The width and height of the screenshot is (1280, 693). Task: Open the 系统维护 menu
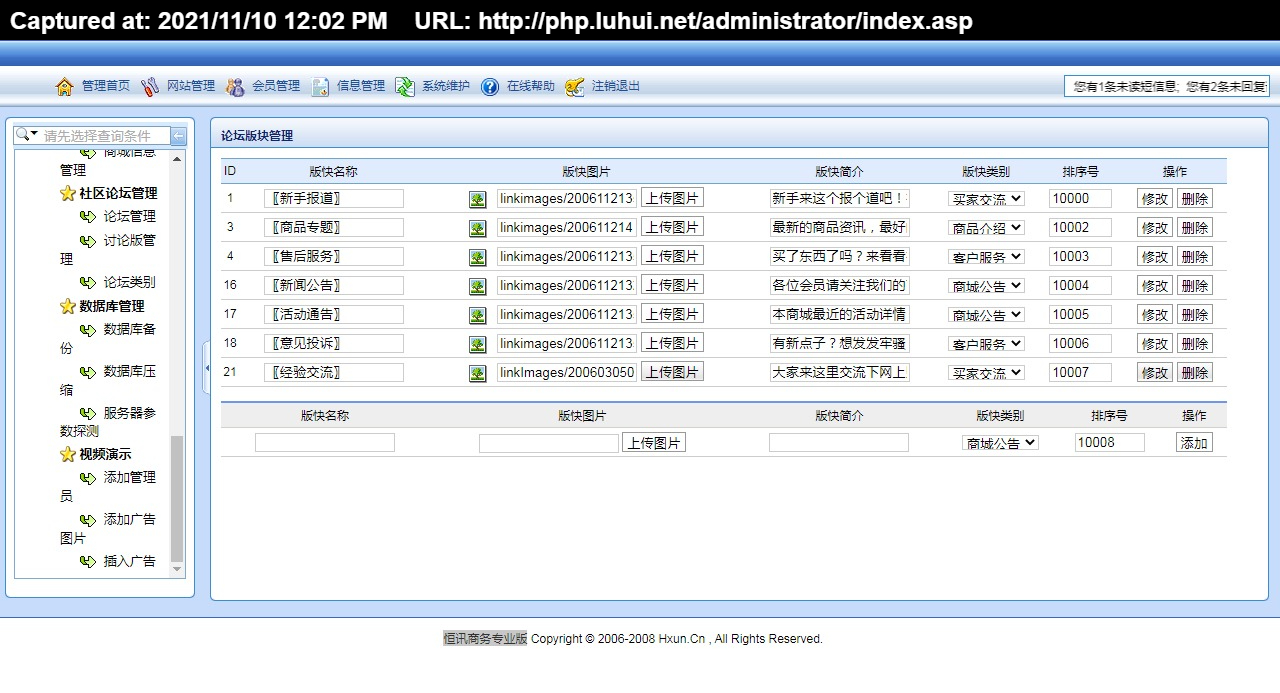coord(446,86)
